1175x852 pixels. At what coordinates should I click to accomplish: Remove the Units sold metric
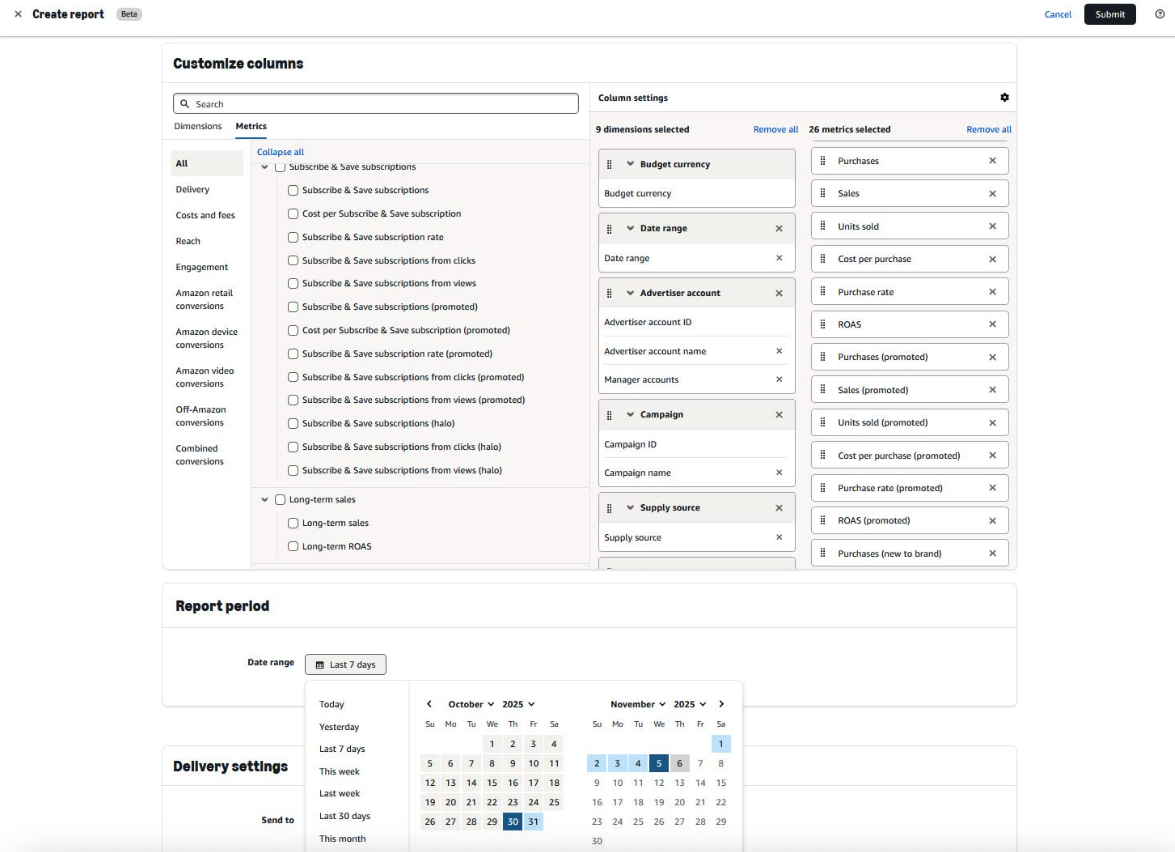(x=992, y=226)
